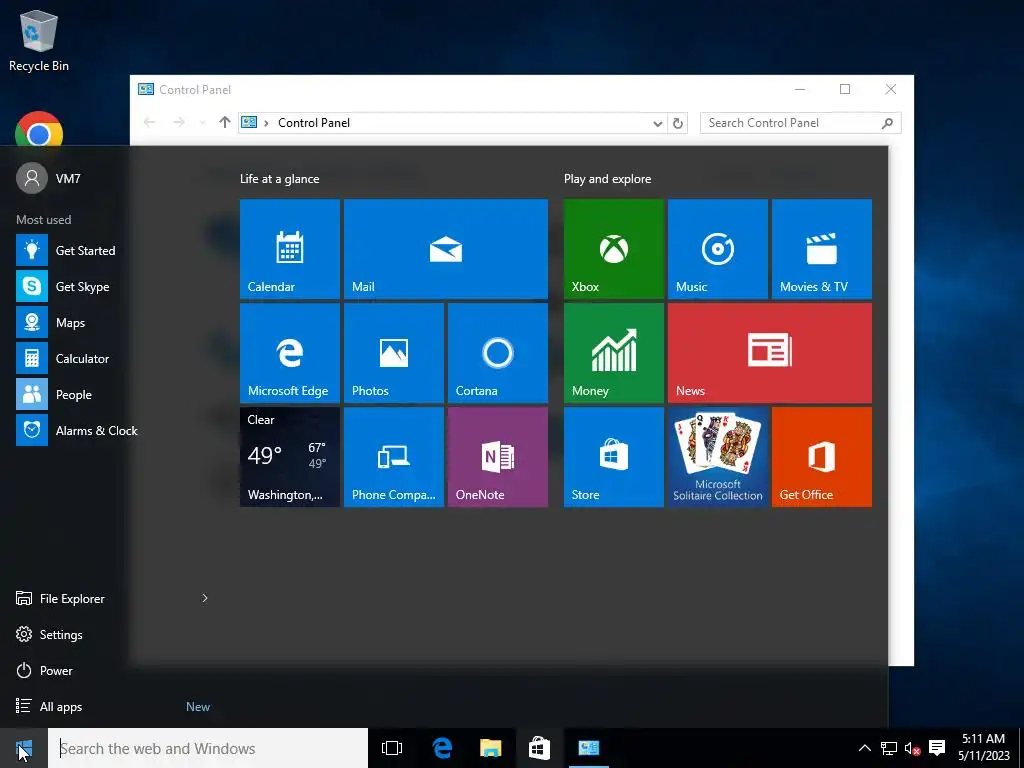Refresh the Control Panel window

[677, 123]
